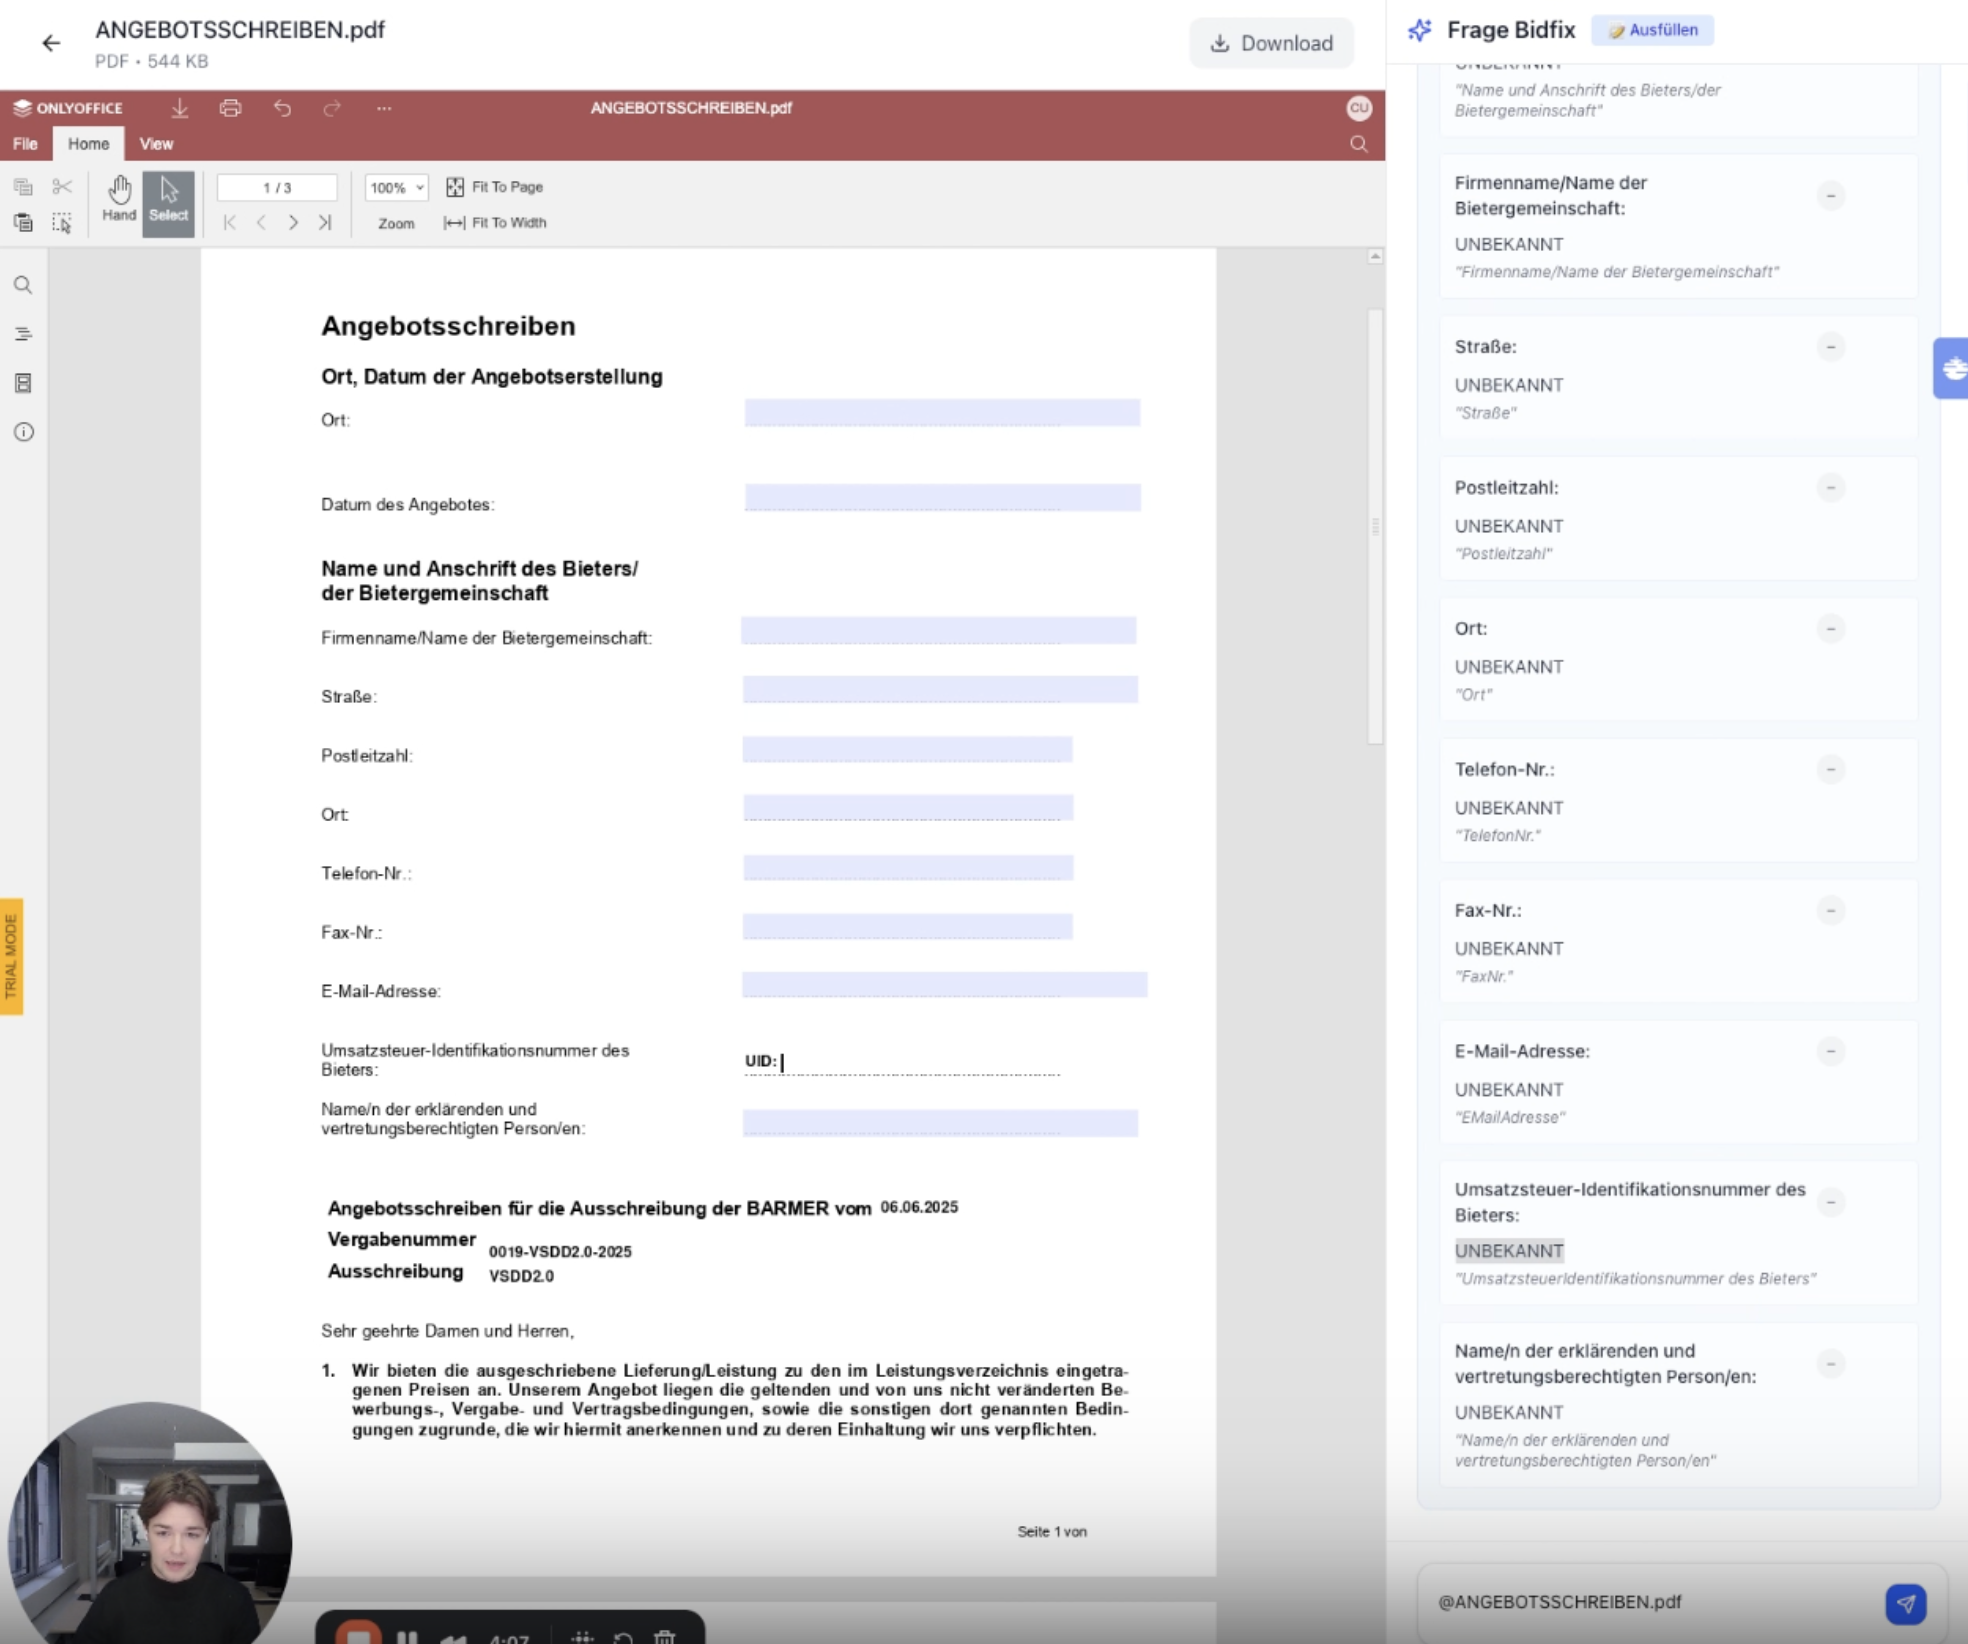Open the File menu
The width and height of the screenshot is (1968, 1644).
(25, 144)
